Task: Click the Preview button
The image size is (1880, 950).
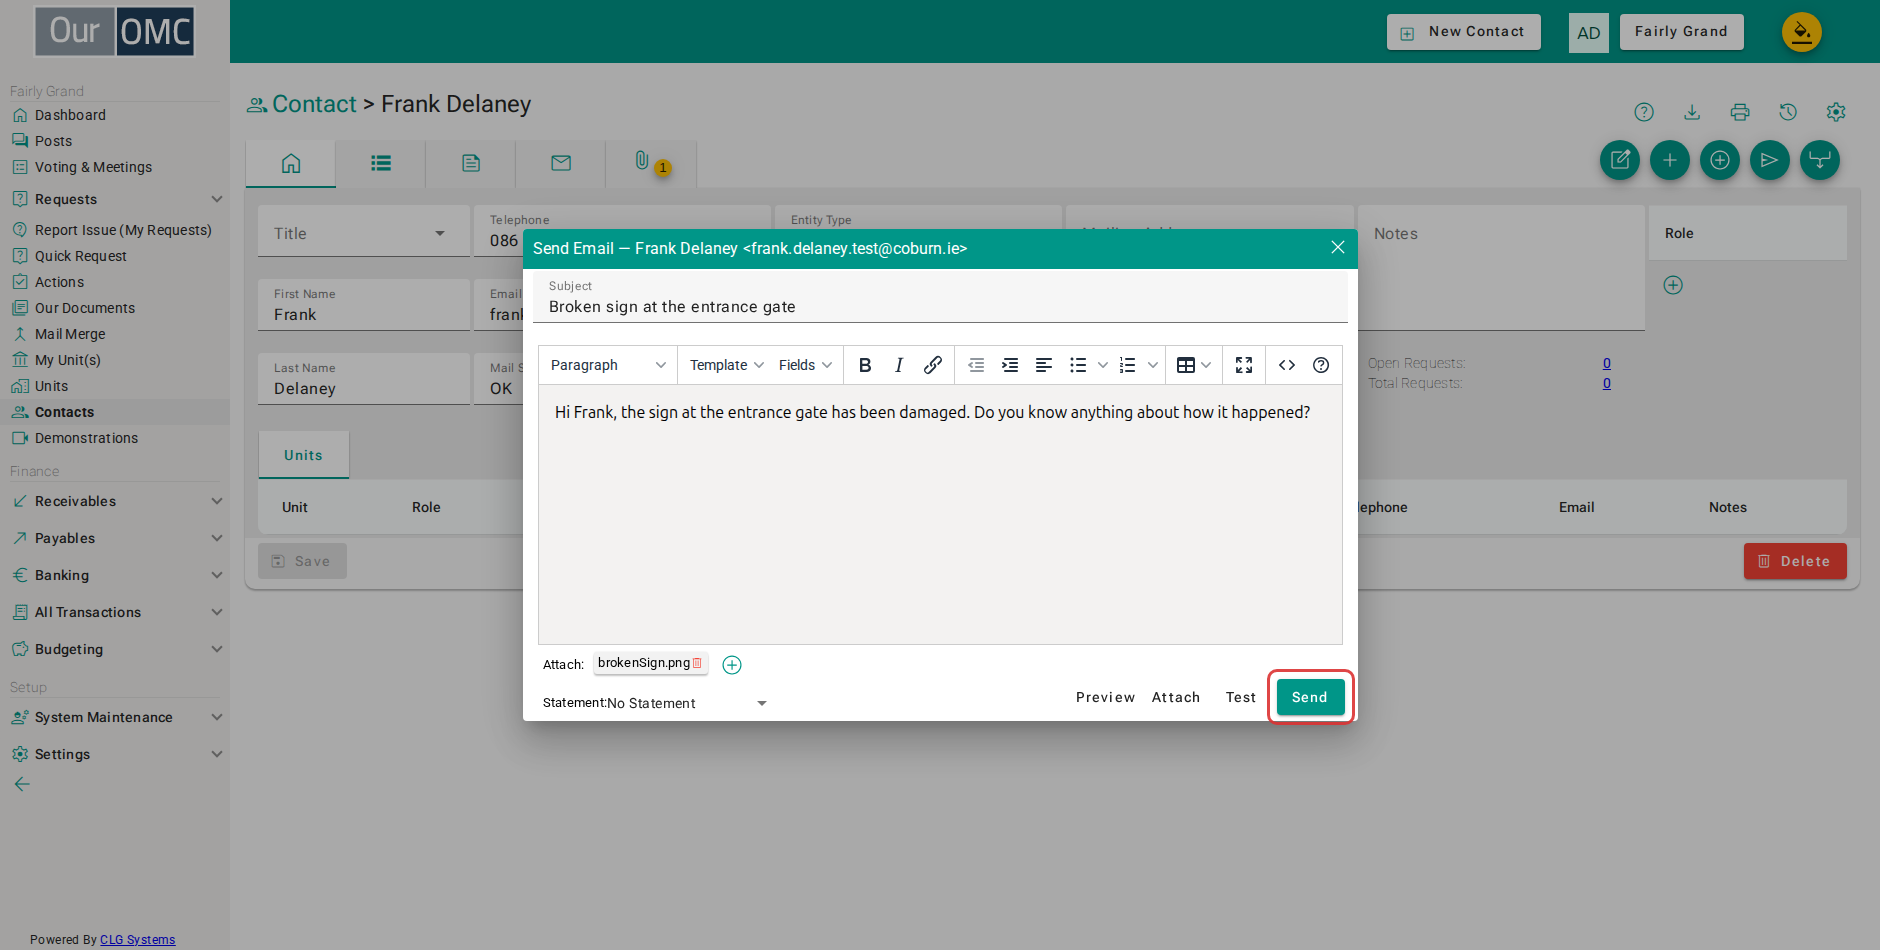Action: click(1105, 697)
